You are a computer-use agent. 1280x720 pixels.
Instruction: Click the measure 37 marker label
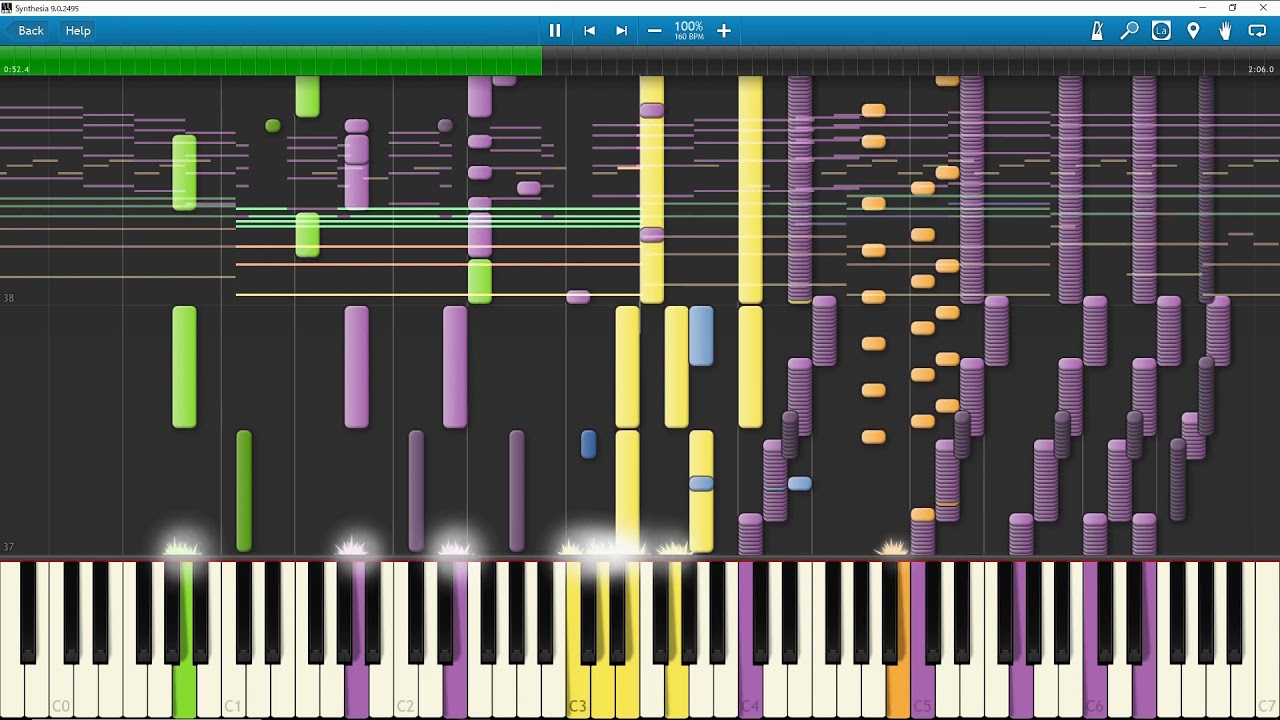tap(9, 547)
